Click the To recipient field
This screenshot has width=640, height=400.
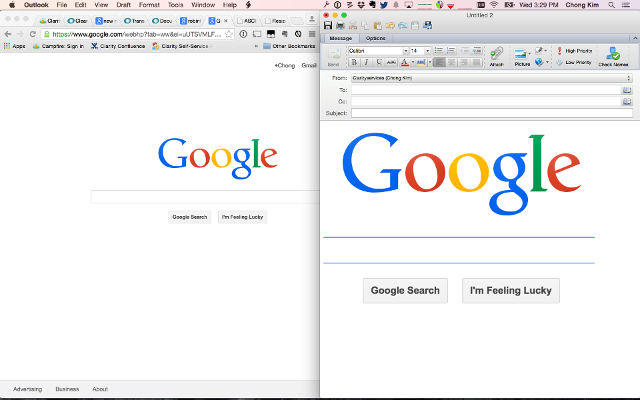(x=486, y=90)
